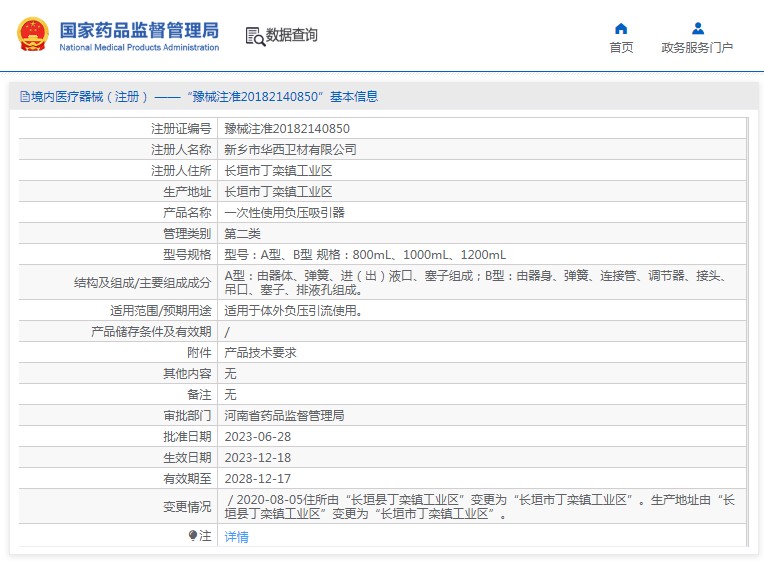Viewport: 764px width, 561px height.
Task: Click the national emblem logo
Action: point(33,34)
